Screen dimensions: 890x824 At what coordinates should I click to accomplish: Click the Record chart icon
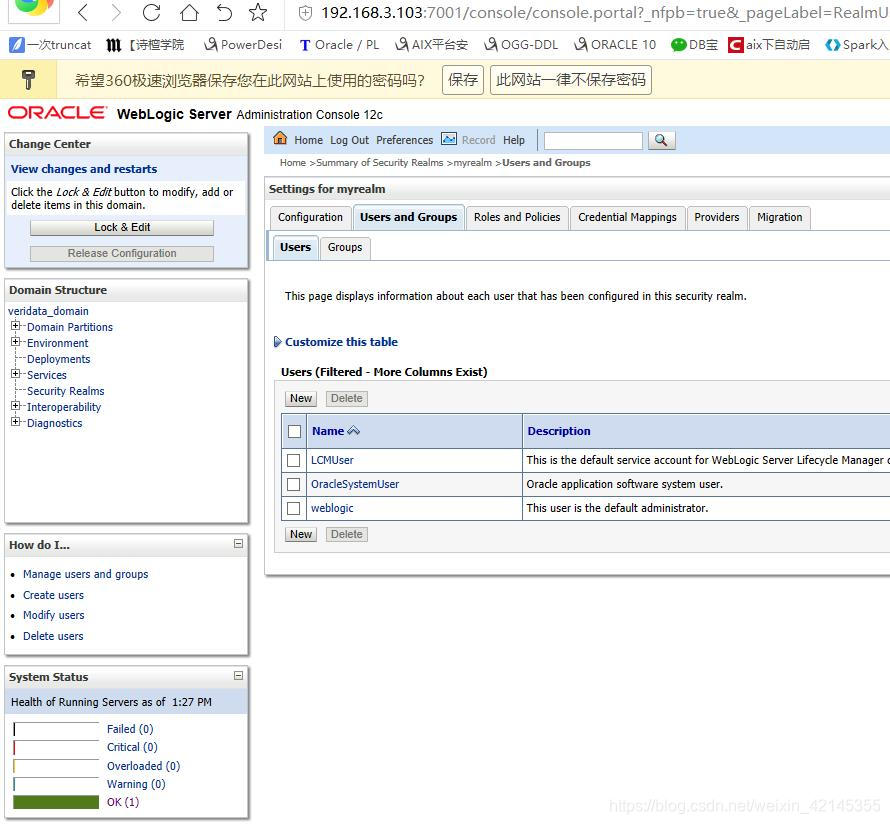[x=449, y=139]
